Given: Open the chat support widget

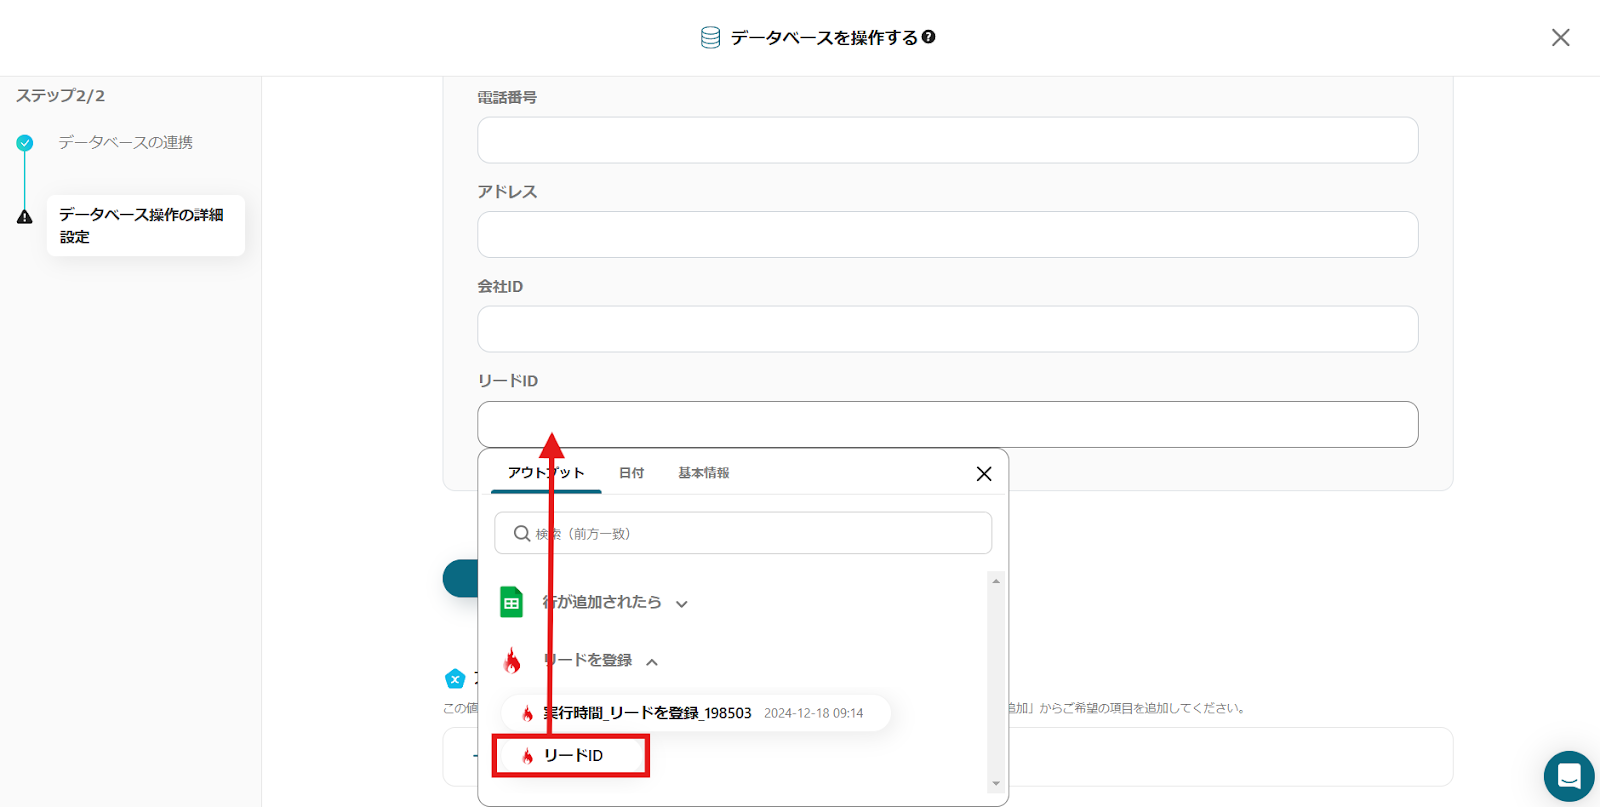Looking at the screenshot, I should [x=1568, y=775].
